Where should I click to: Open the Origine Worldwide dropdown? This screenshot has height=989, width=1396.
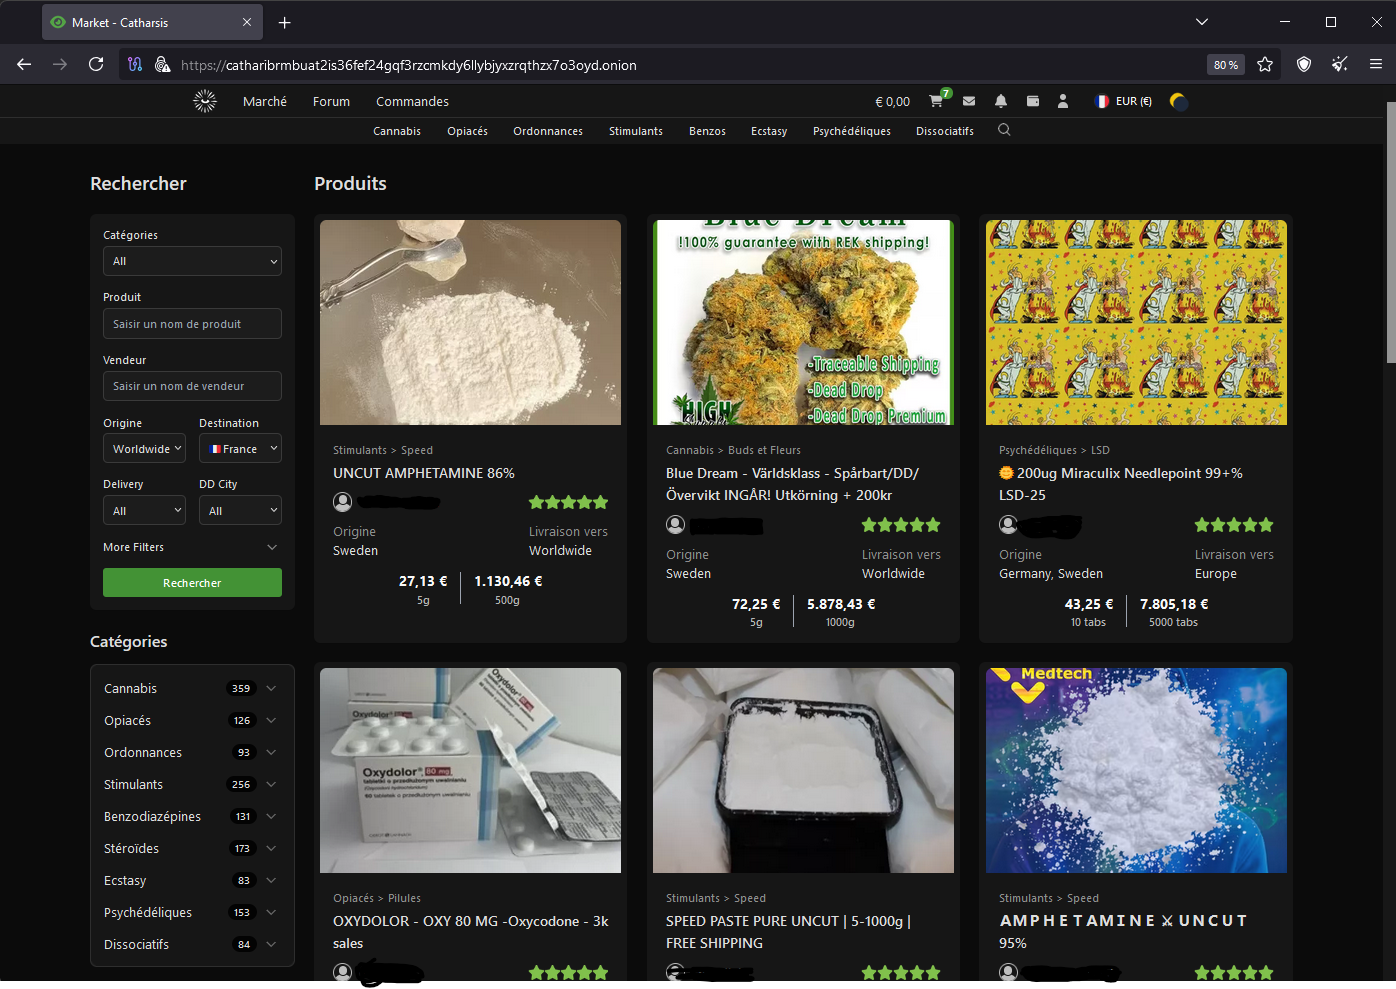pos(145,449)
